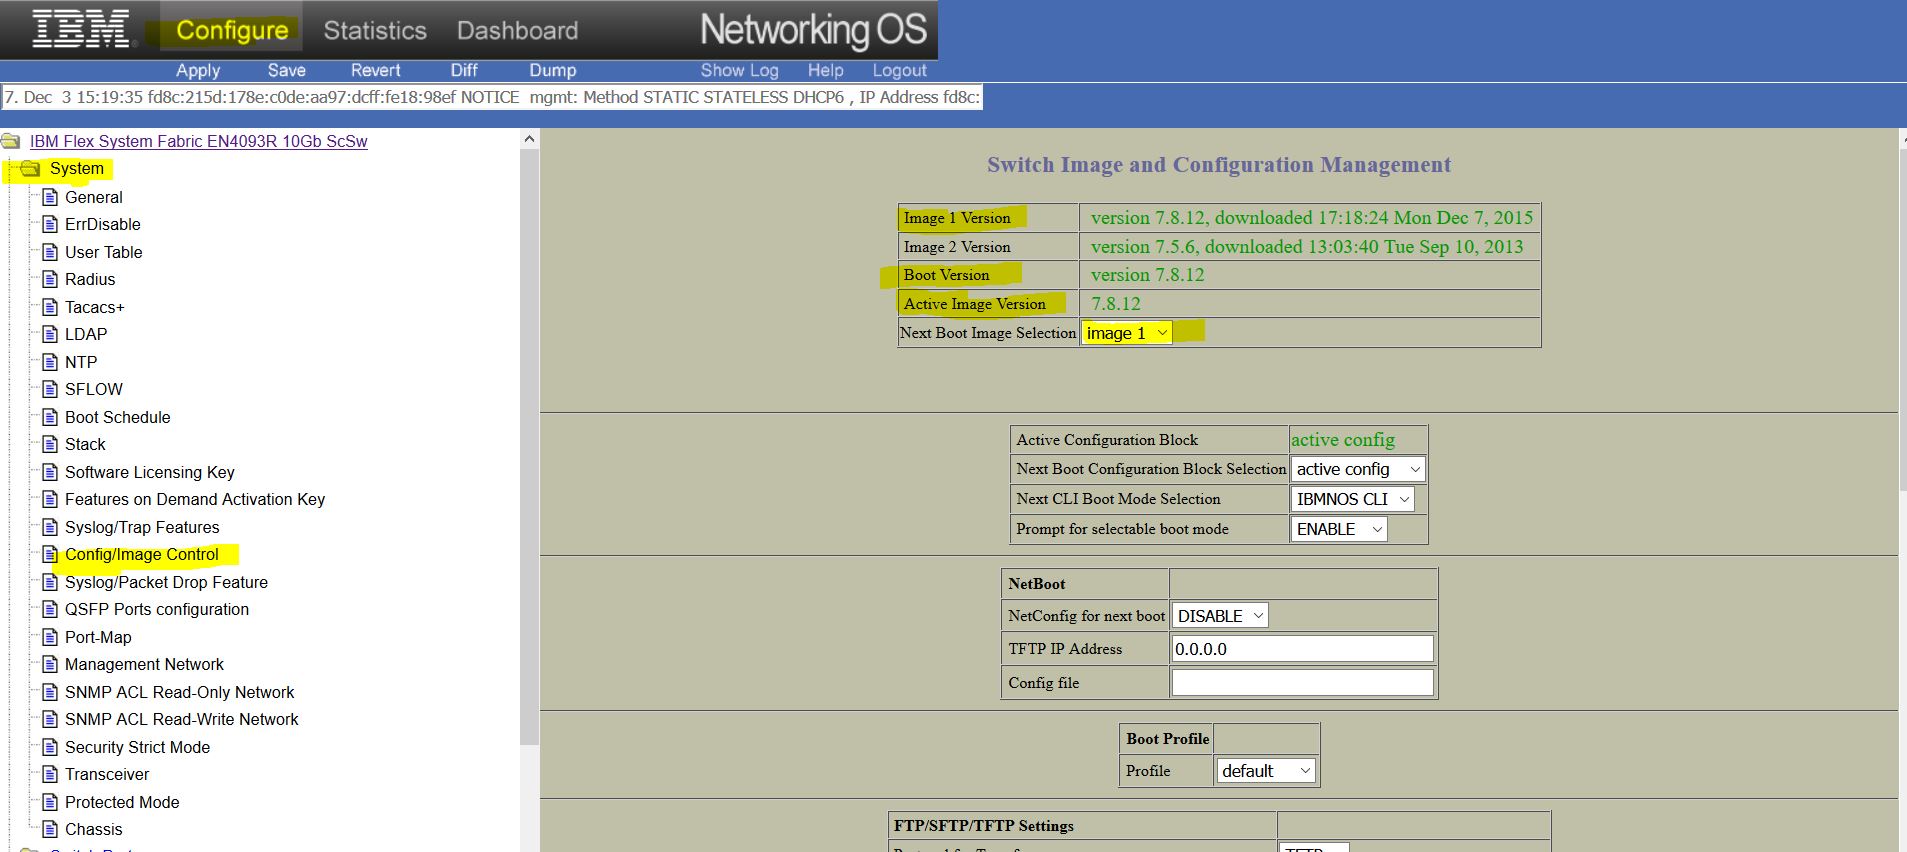
Task: Open the User Table page
Action: [104, 252]
